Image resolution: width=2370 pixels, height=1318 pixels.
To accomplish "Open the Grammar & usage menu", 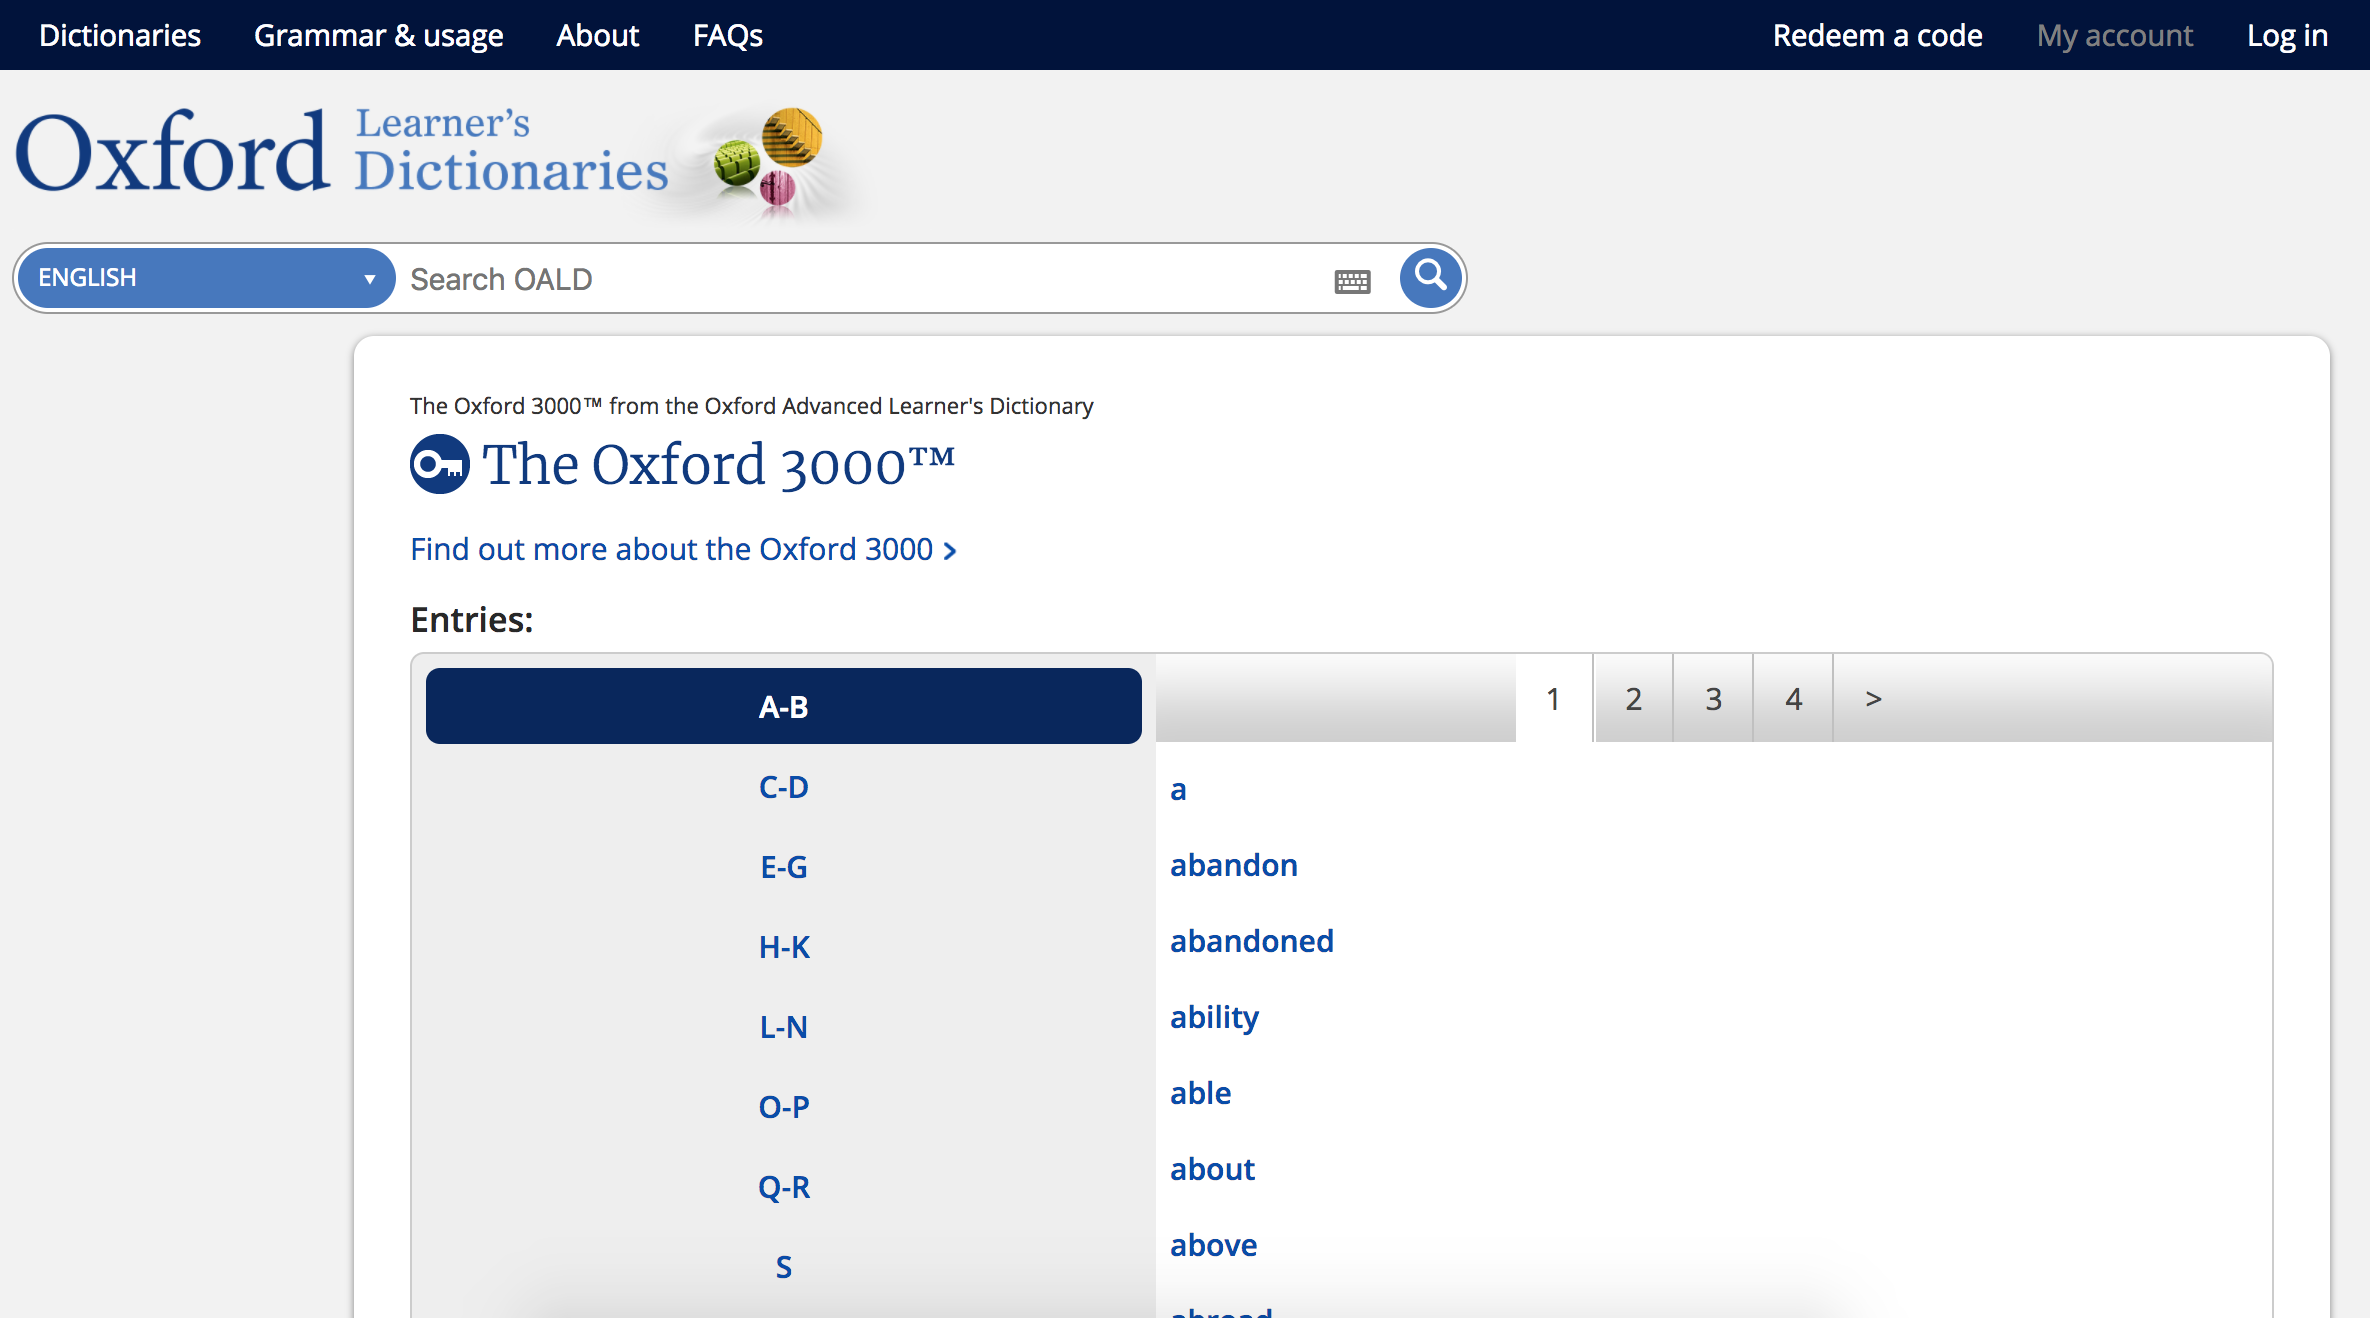I will click(378, 35).
